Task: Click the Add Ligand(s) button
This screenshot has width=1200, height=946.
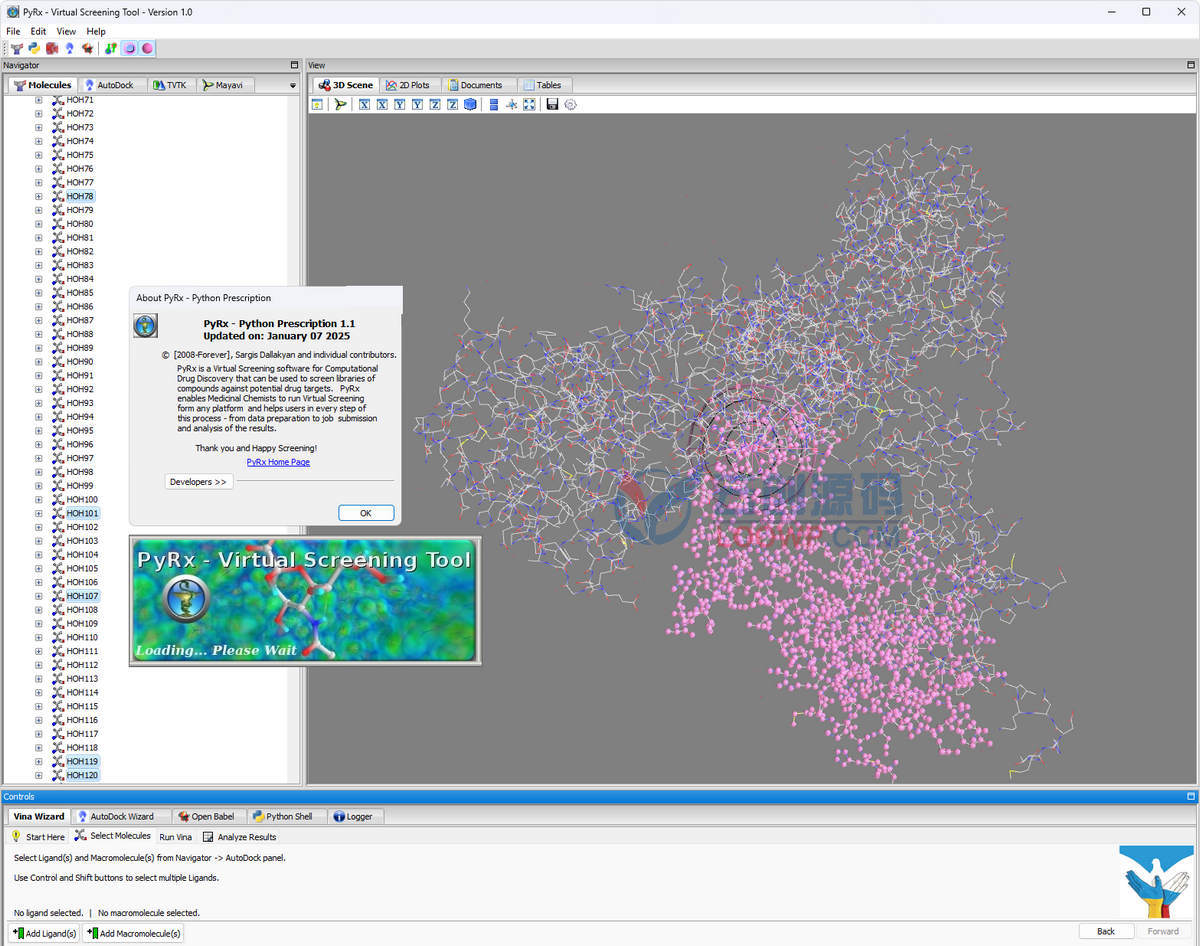Action: coord(44,933)
